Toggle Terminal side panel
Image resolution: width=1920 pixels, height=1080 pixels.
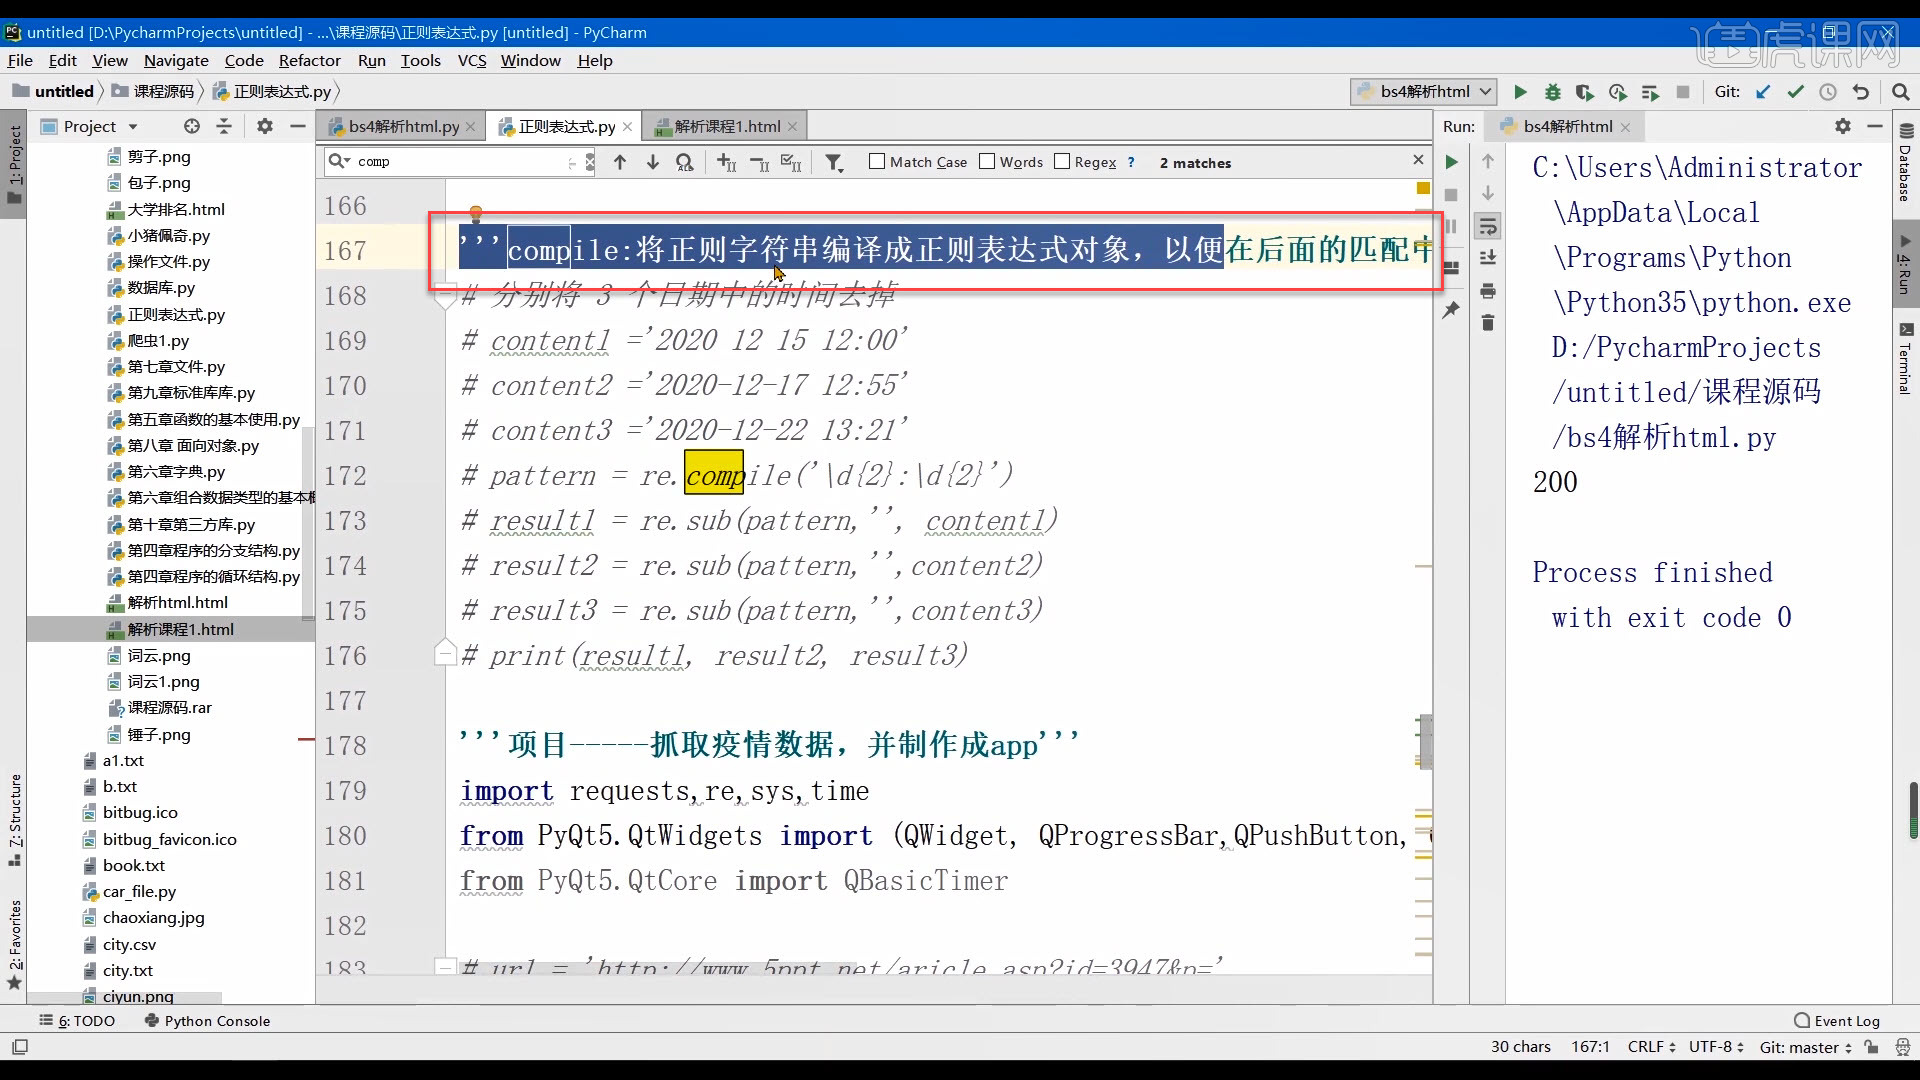point(1905,358)
